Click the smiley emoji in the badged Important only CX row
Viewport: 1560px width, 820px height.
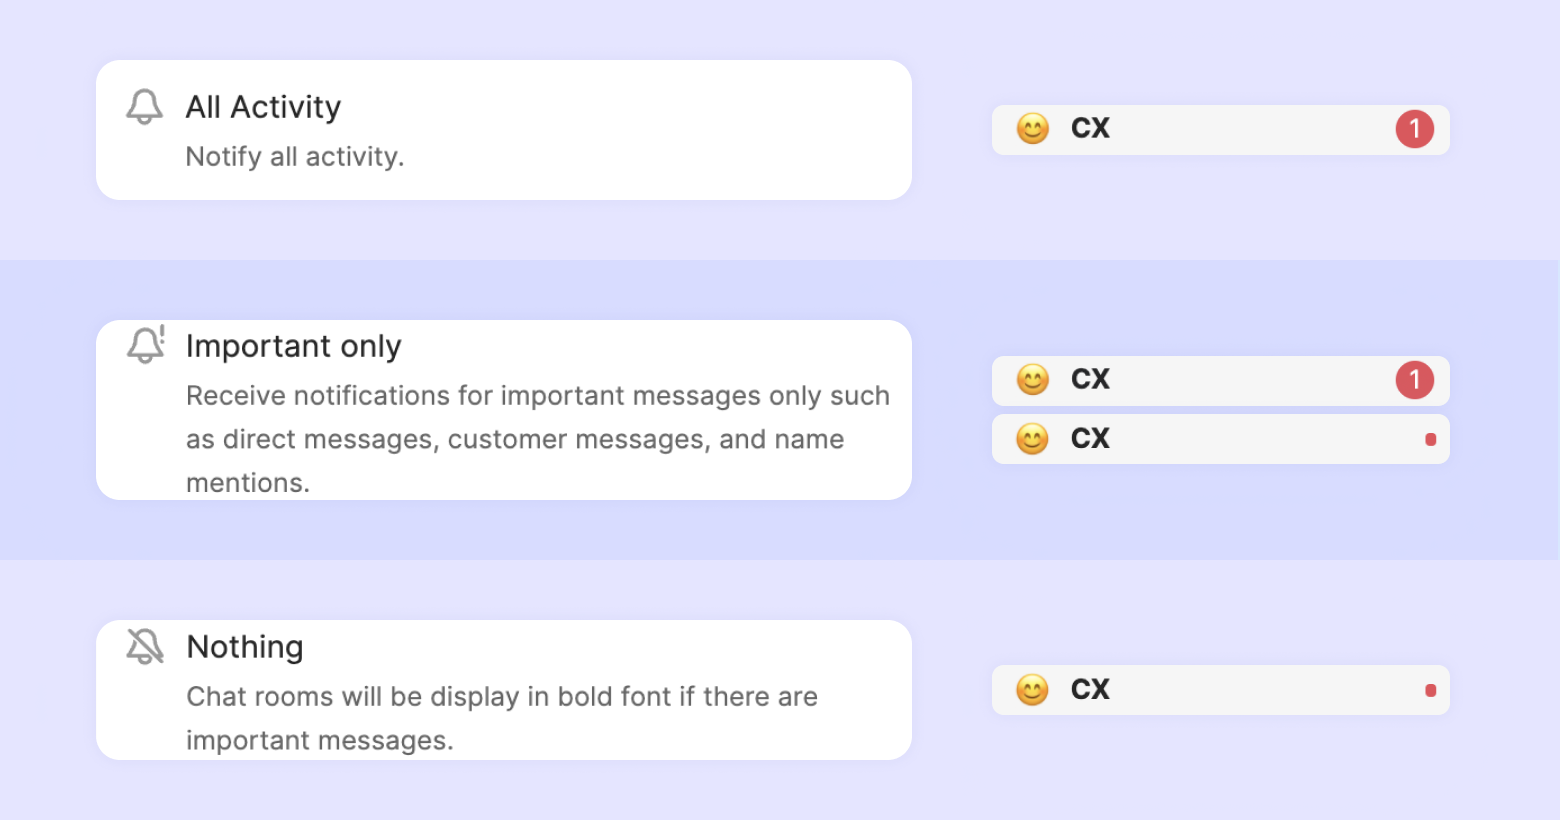(1032, 380)
